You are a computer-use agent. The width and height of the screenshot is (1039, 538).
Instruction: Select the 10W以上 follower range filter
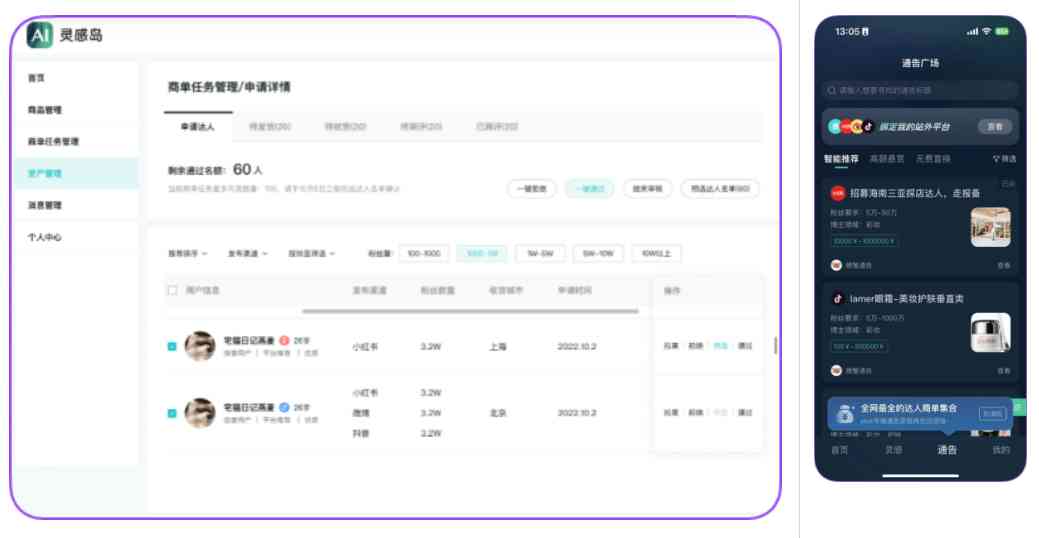point(657,254)
